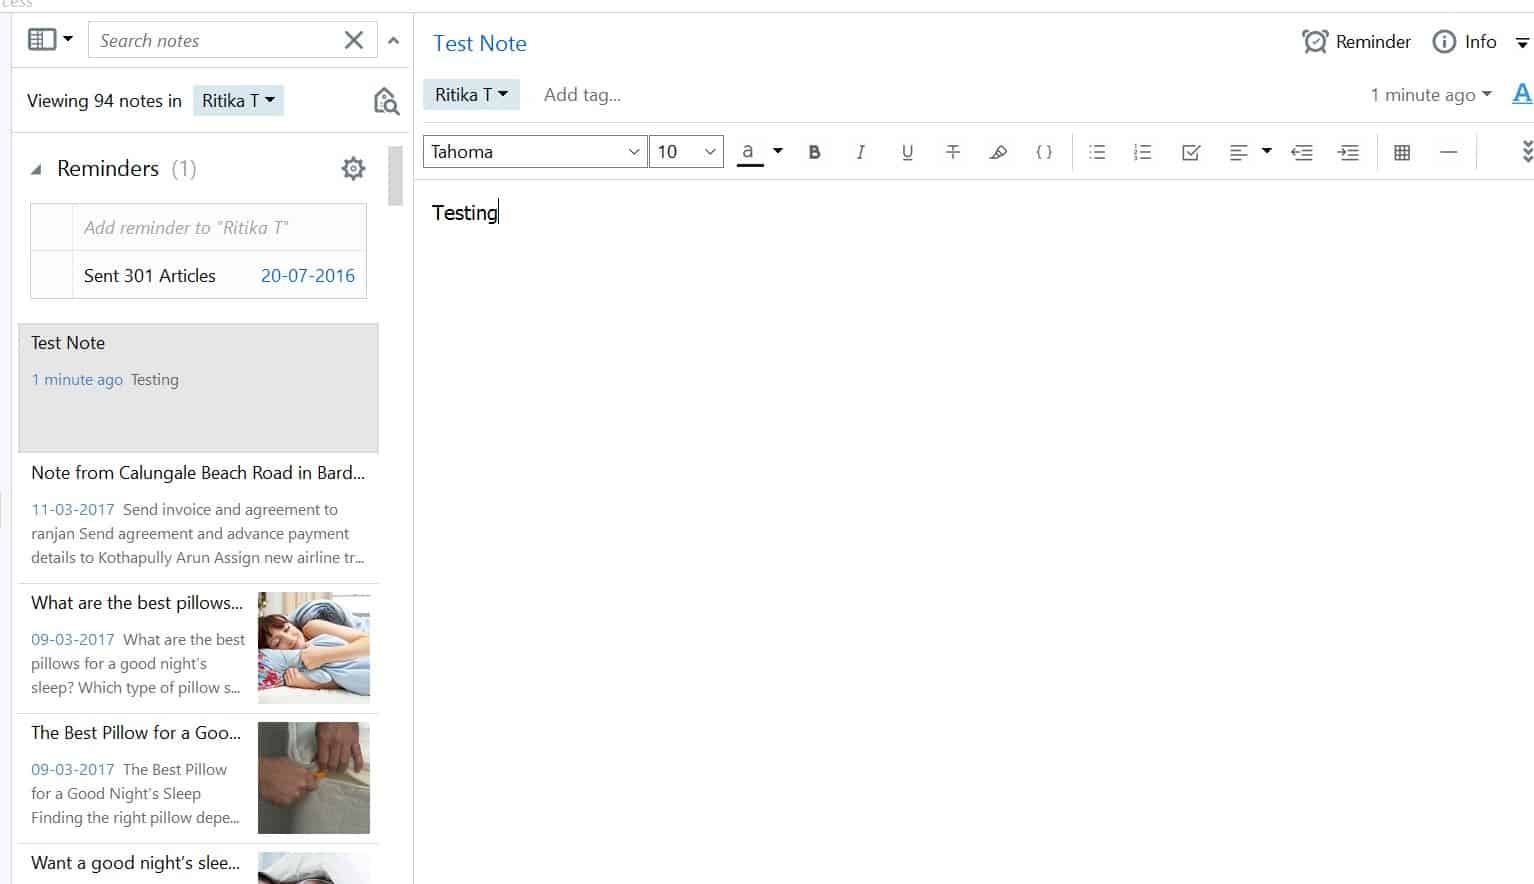This screenshot has width=1534, height=884.
Task: Open the font size 10 dropdown
Action: [x=686, y=152]
